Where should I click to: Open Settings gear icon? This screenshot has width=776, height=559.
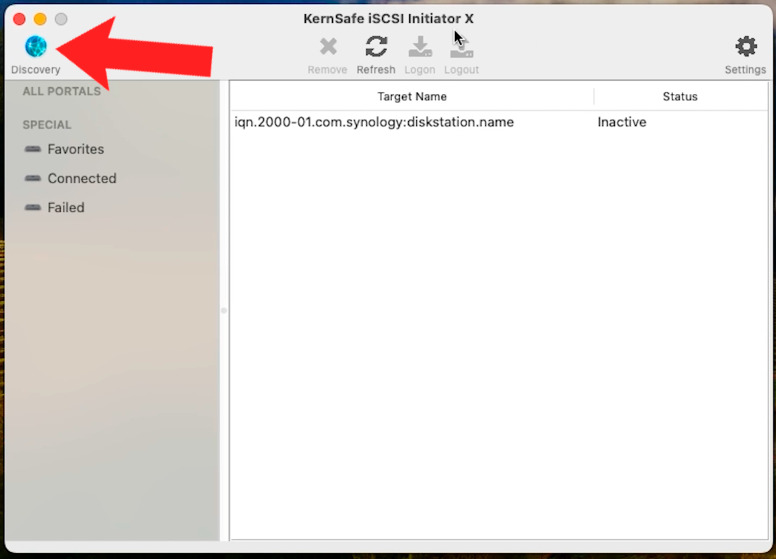pos(746,47)
